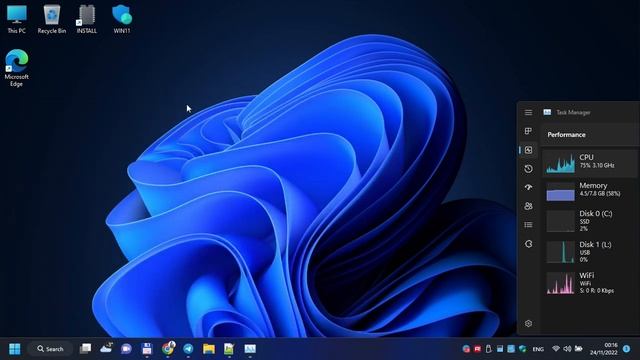Click red R tray icon
640x360 pixels.
click(x=477, y=349)
